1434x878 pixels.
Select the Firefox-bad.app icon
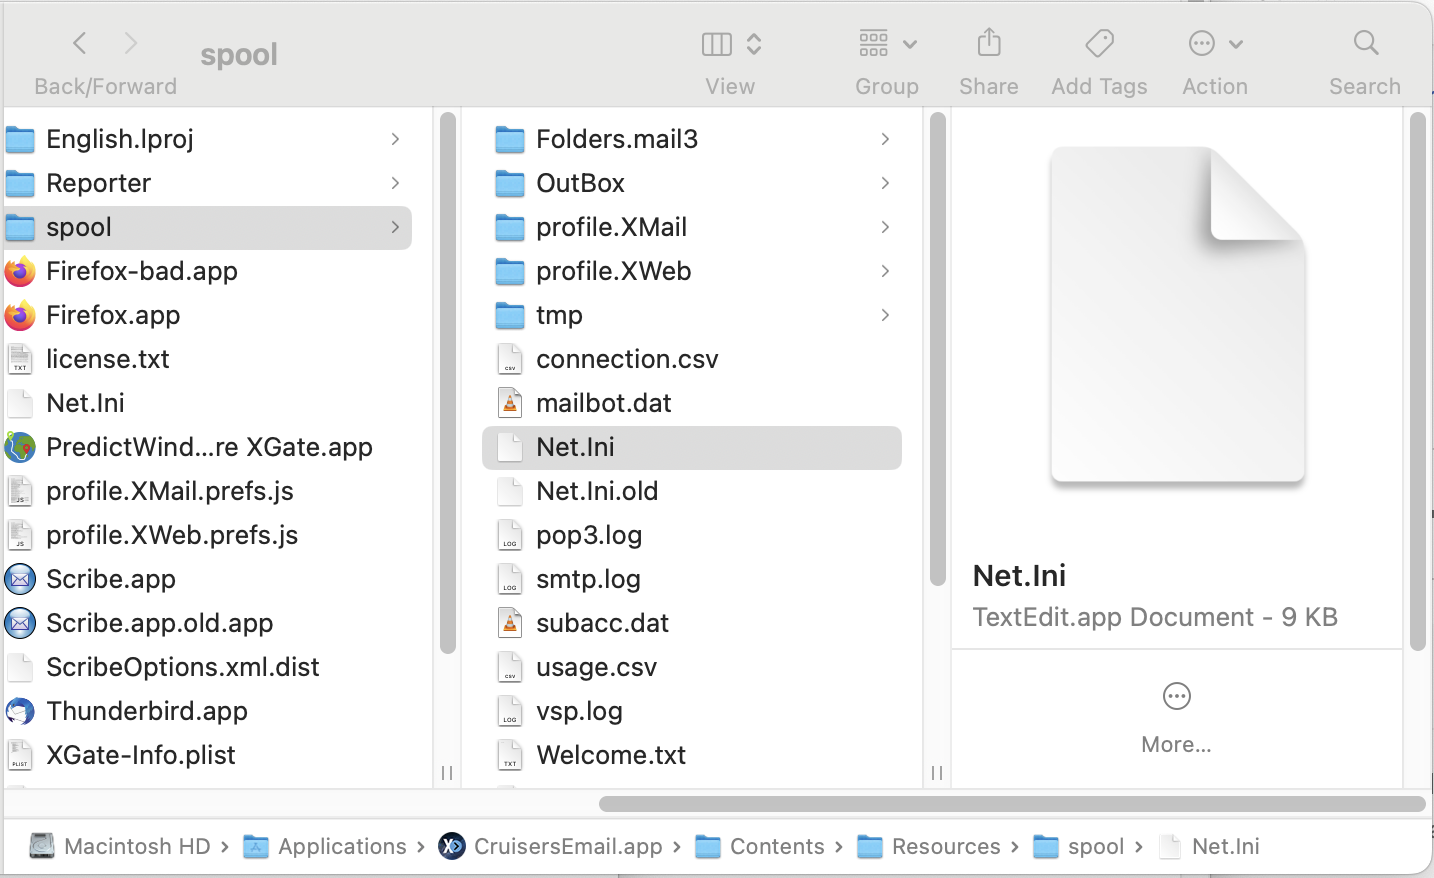[20, 271]
